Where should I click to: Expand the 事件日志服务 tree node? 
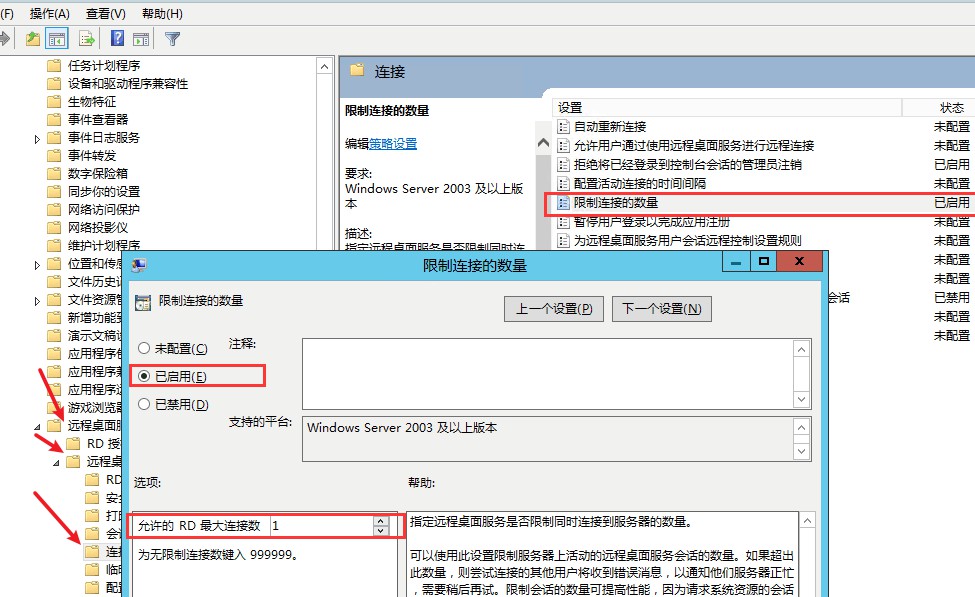pos(38,138)
